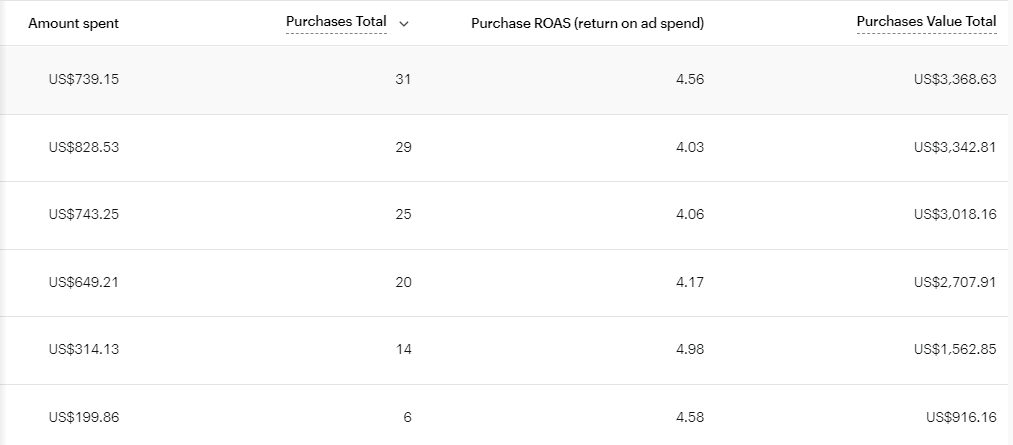
Task: Select the US$739.15 amount spent cell
Action: point(83,79)
